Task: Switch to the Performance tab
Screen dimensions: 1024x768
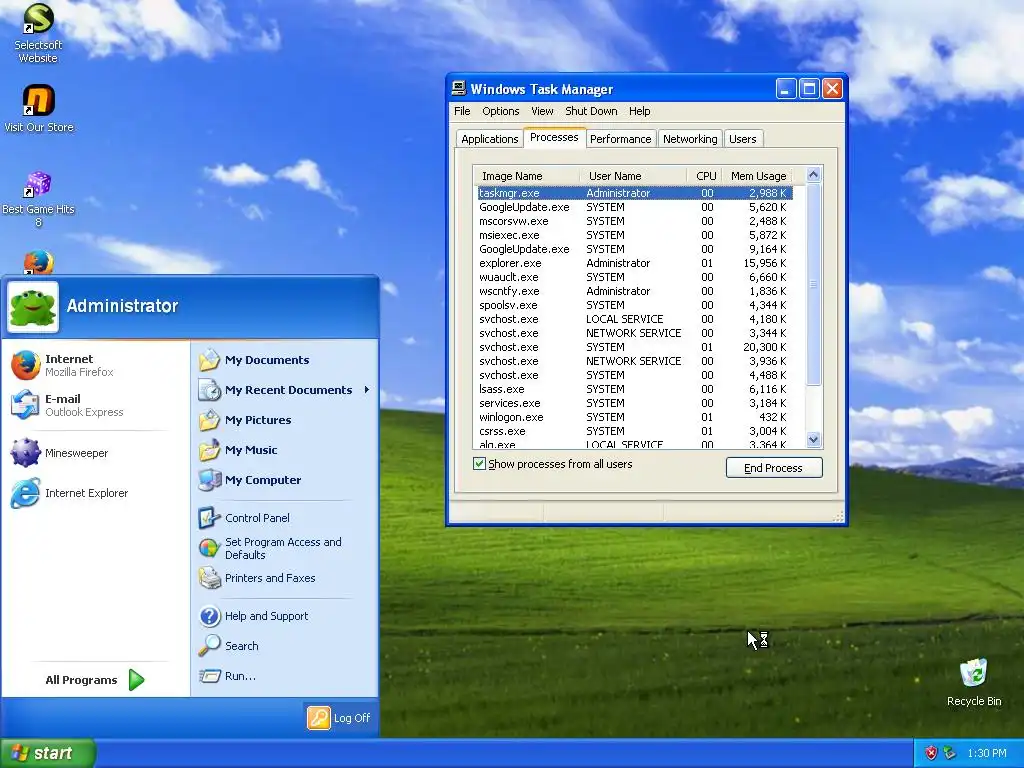Action: 620,138
